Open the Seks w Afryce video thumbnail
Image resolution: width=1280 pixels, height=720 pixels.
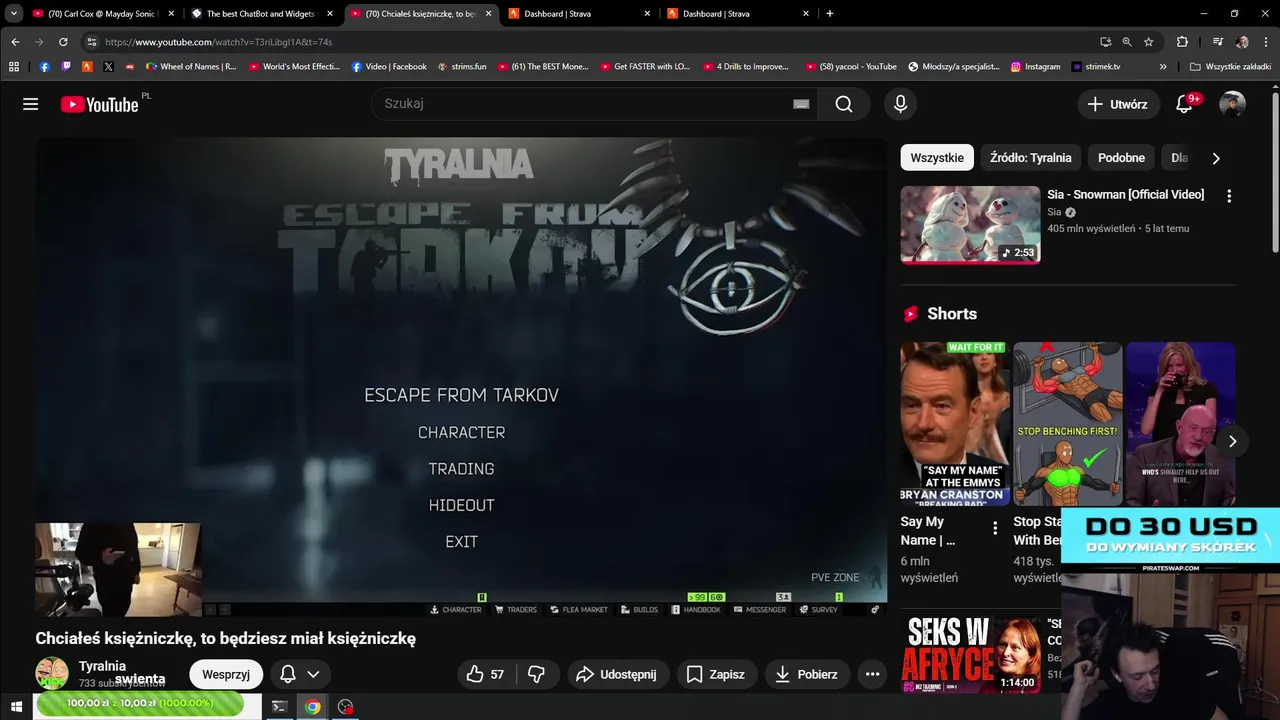coord(970,655)
